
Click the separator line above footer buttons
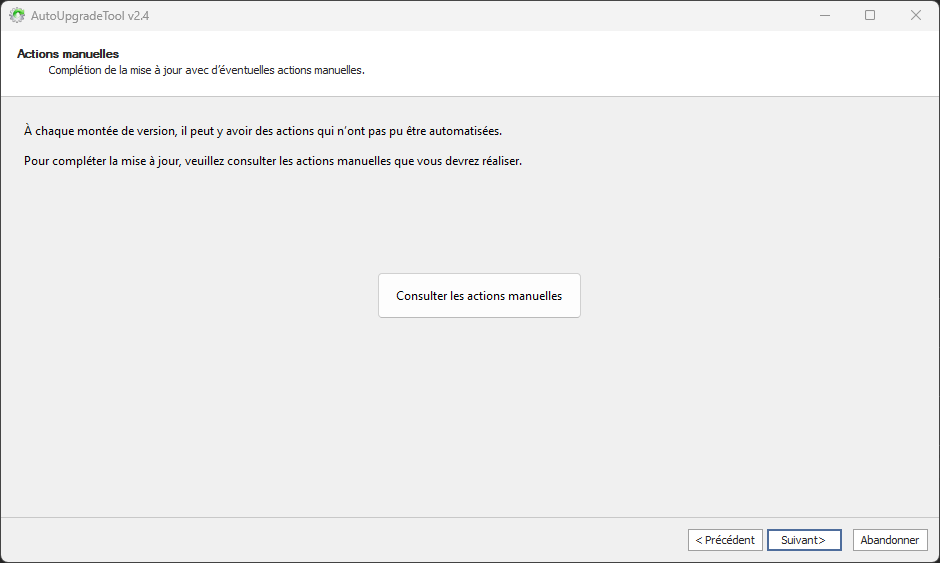point(470,517)
